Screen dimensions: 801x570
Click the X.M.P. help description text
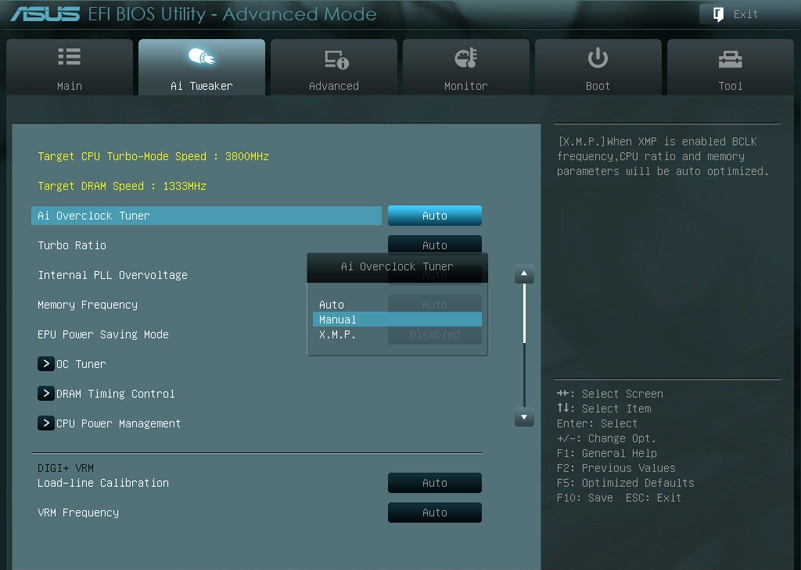[x=663, y=156]
